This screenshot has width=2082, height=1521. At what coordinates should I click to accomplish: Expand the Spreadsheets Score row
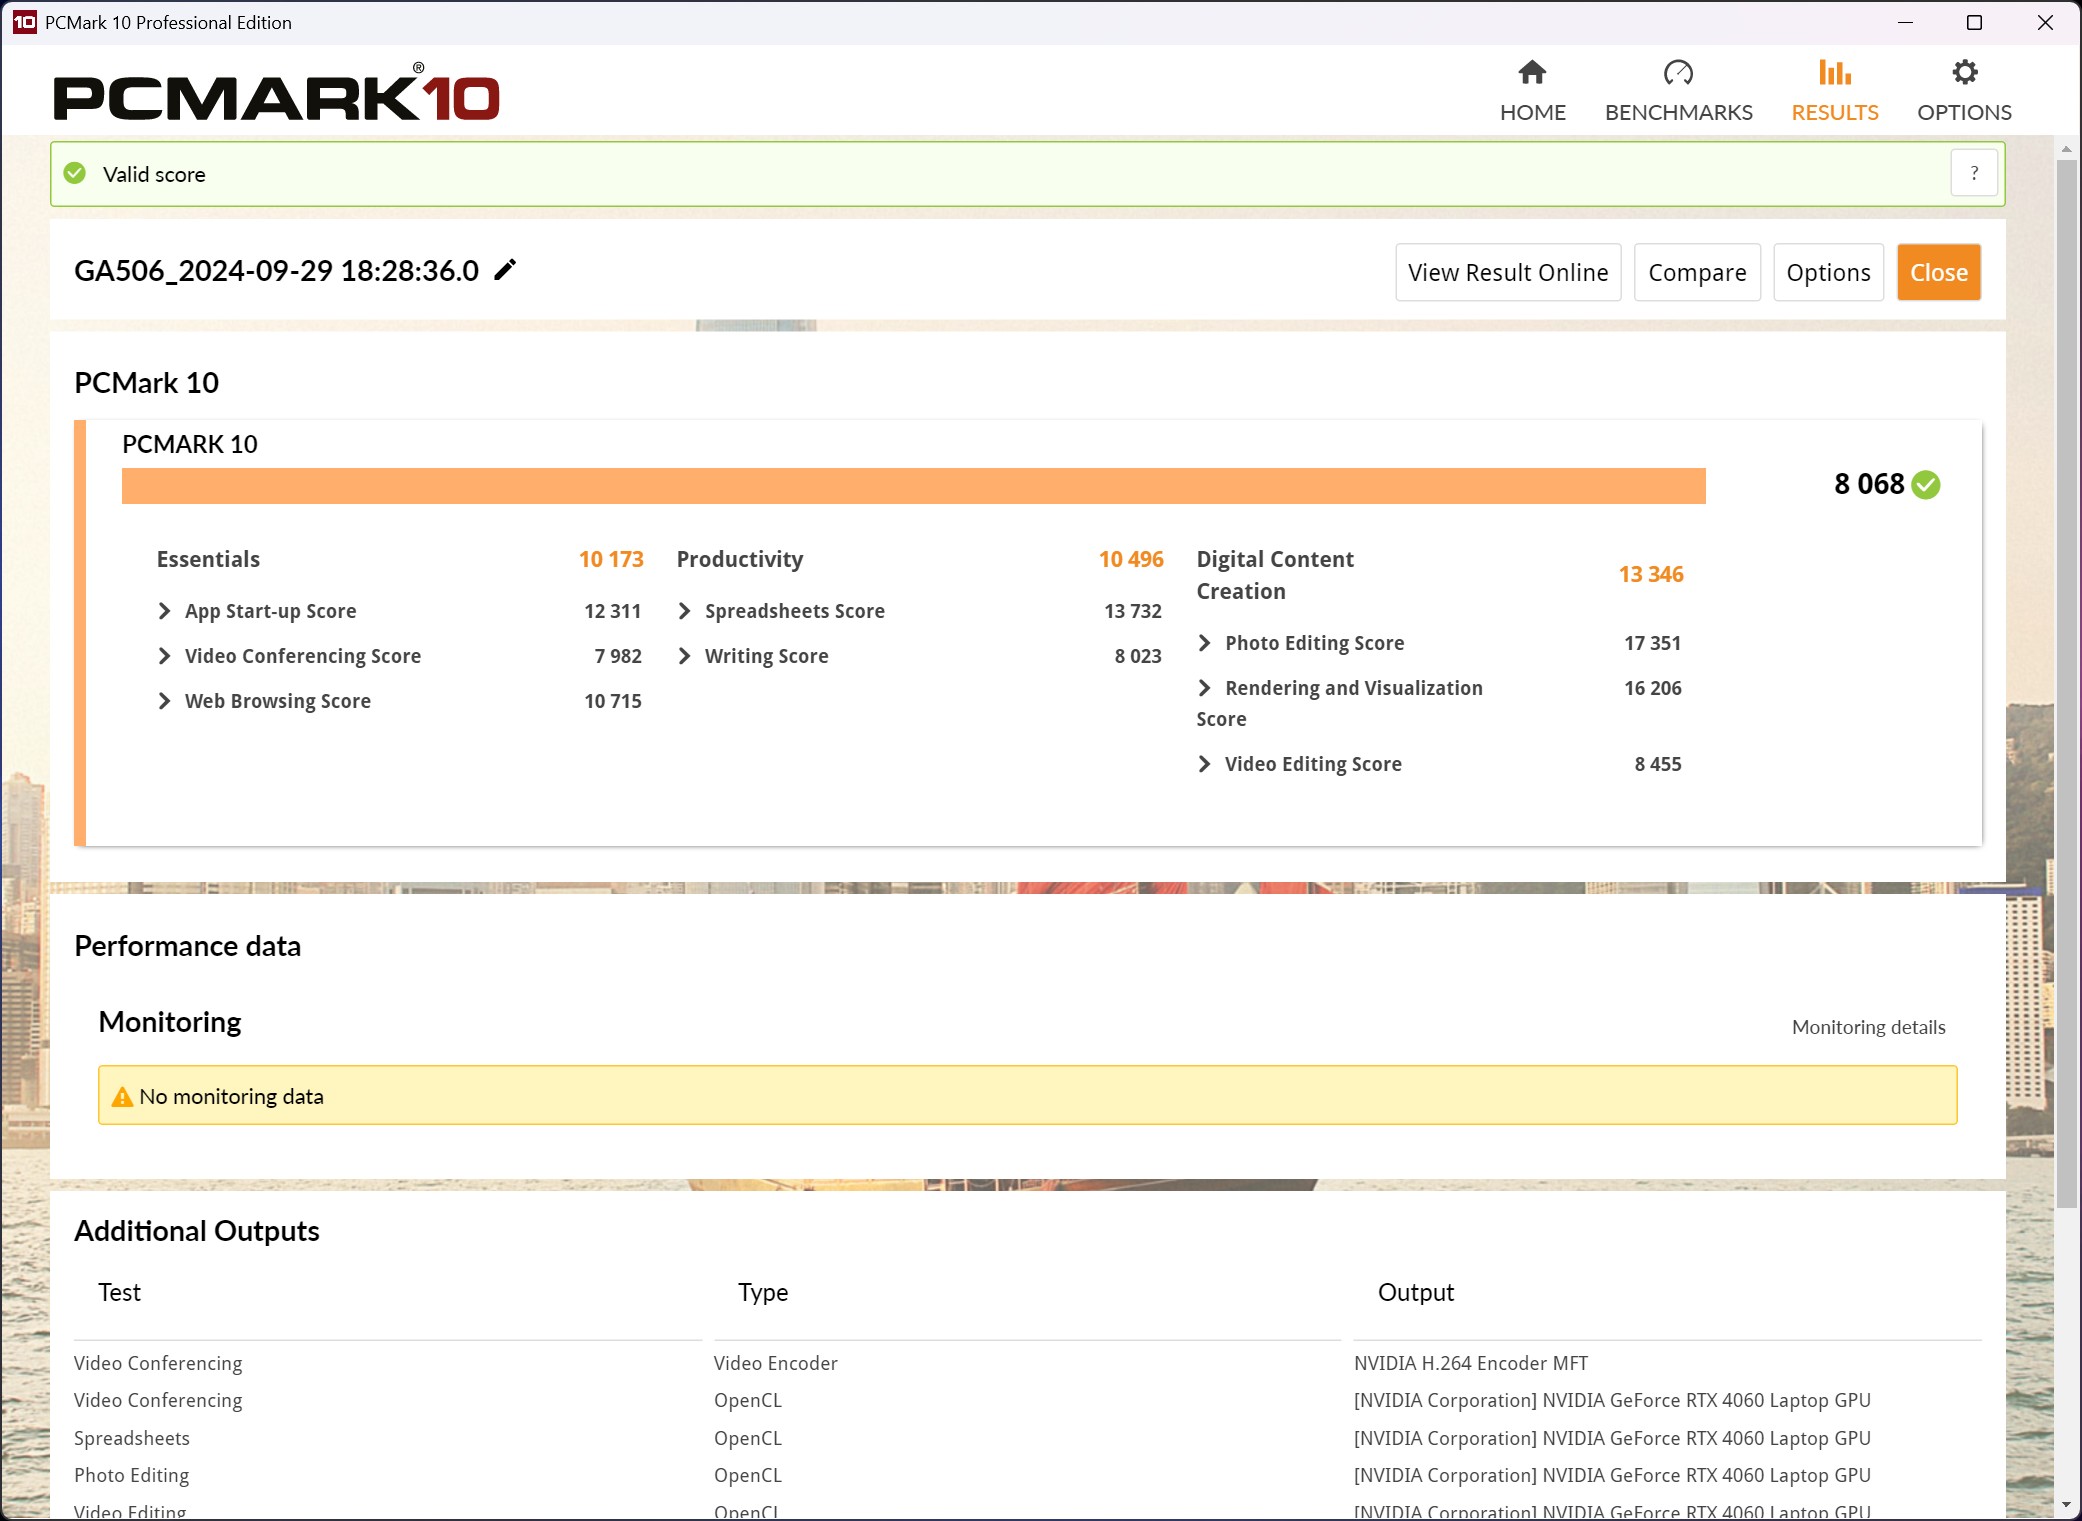pos(685,611)
